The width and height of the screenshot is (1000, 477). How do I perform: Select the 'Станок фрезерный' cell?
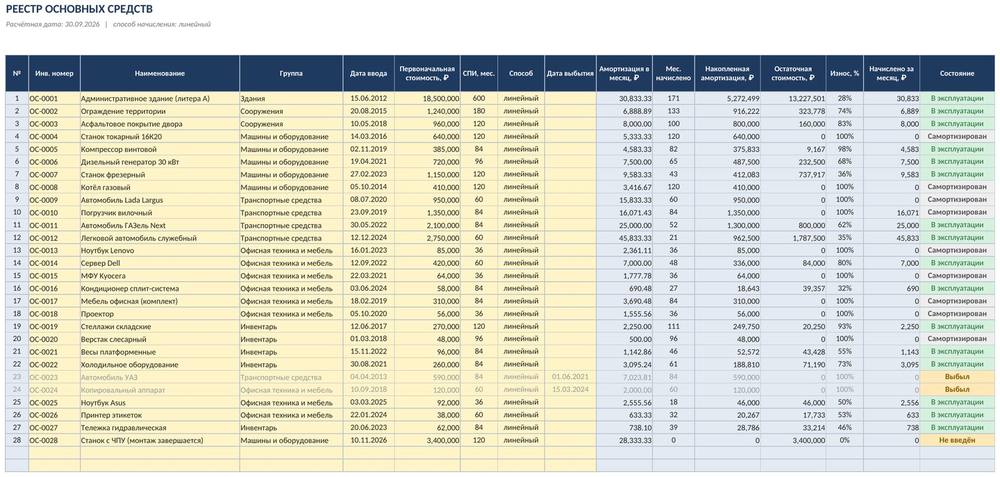point(159,175)
